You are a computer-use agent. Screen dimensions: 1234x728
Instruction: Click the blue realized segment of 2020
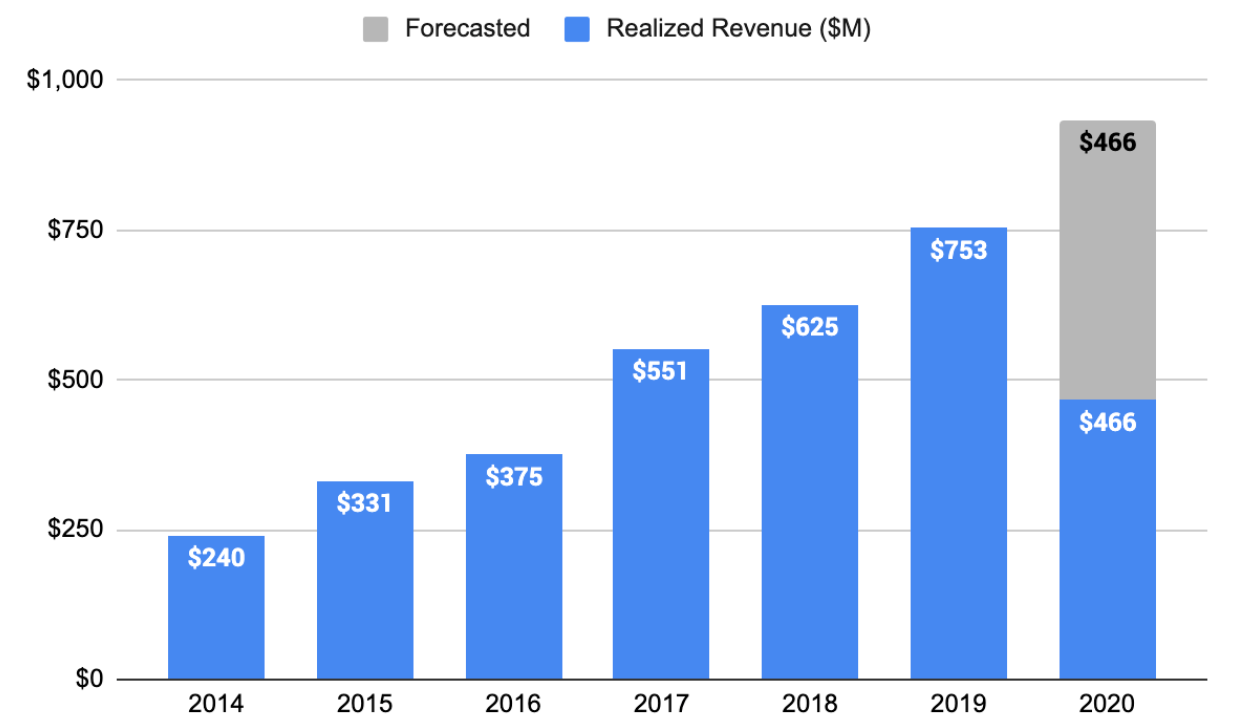tap(1107, 540)
